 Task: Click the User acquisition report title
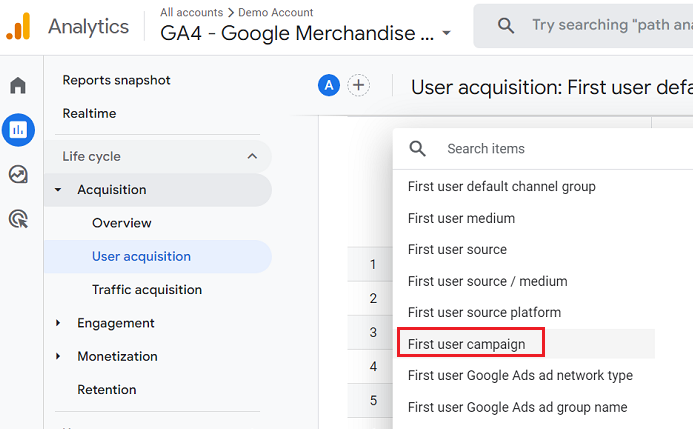tap(552, 87)
